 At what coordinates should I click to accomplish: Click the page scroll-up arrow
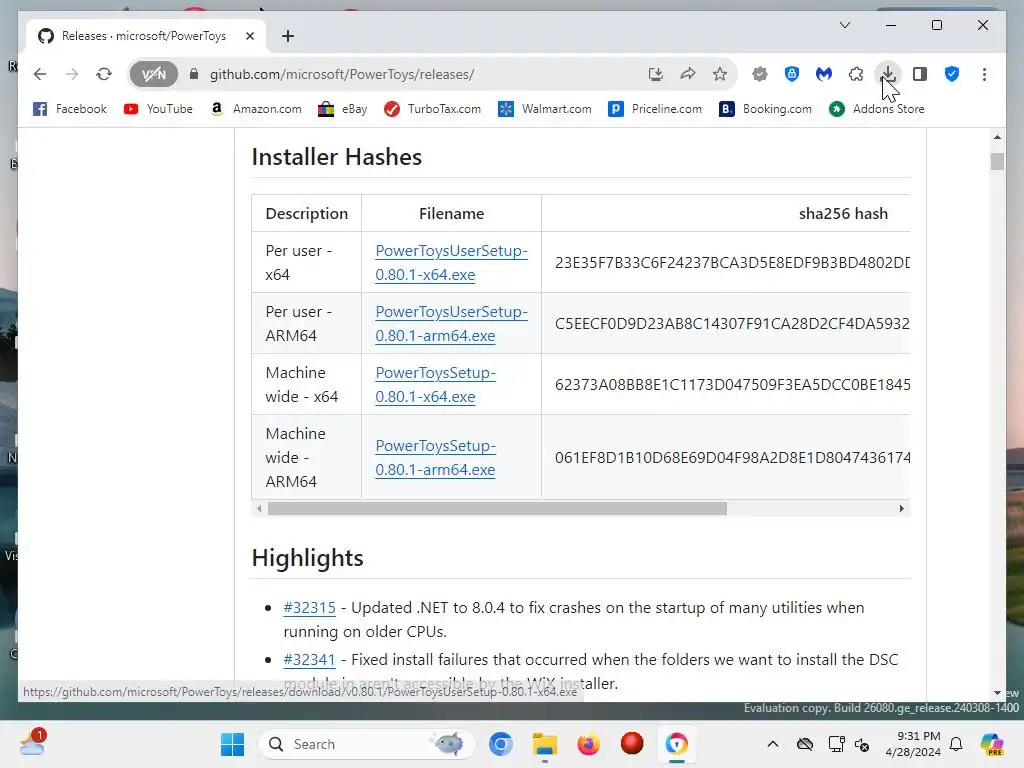coord(997,137)
